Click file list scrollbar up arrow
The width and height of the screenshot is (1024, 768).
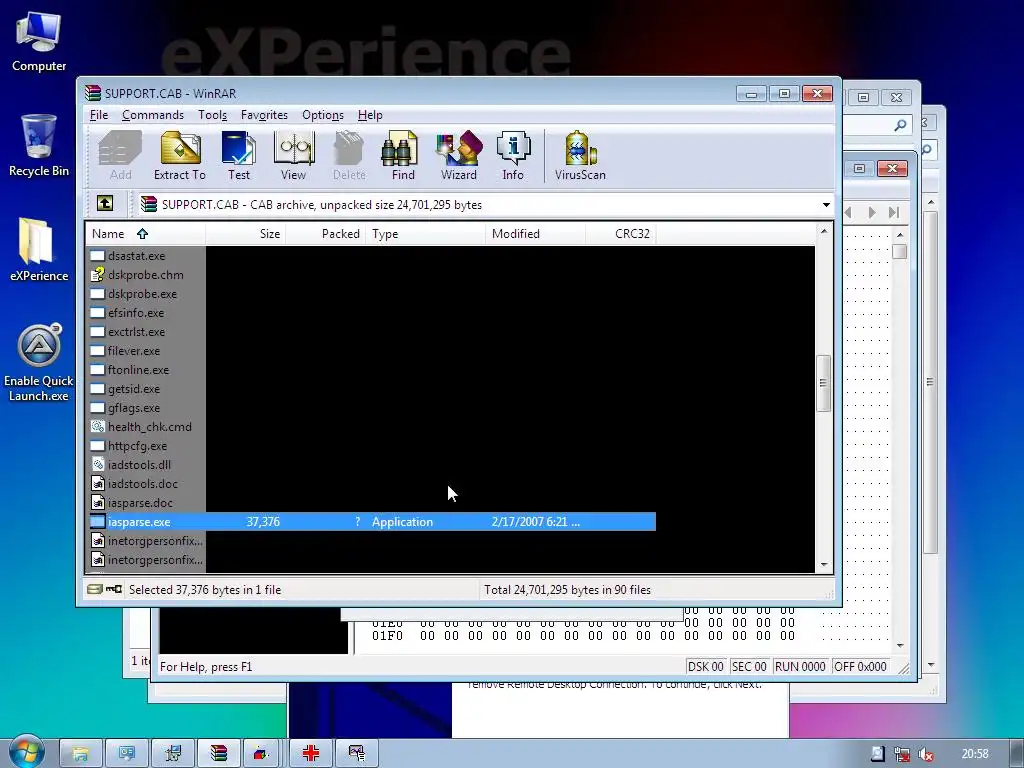(824, 231)
